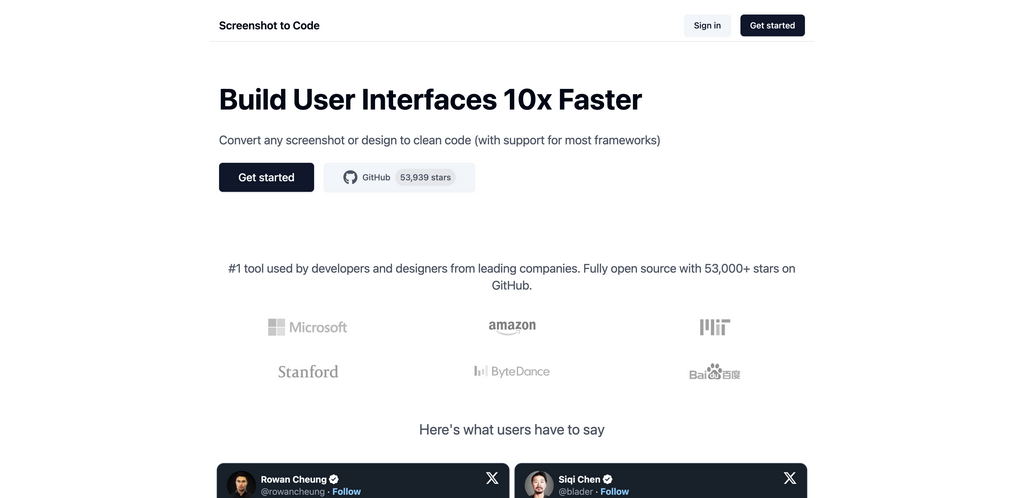1024x498 pixels.
Task: Open Rowan Cheung's profile avatar
Action: pos(241,485)
